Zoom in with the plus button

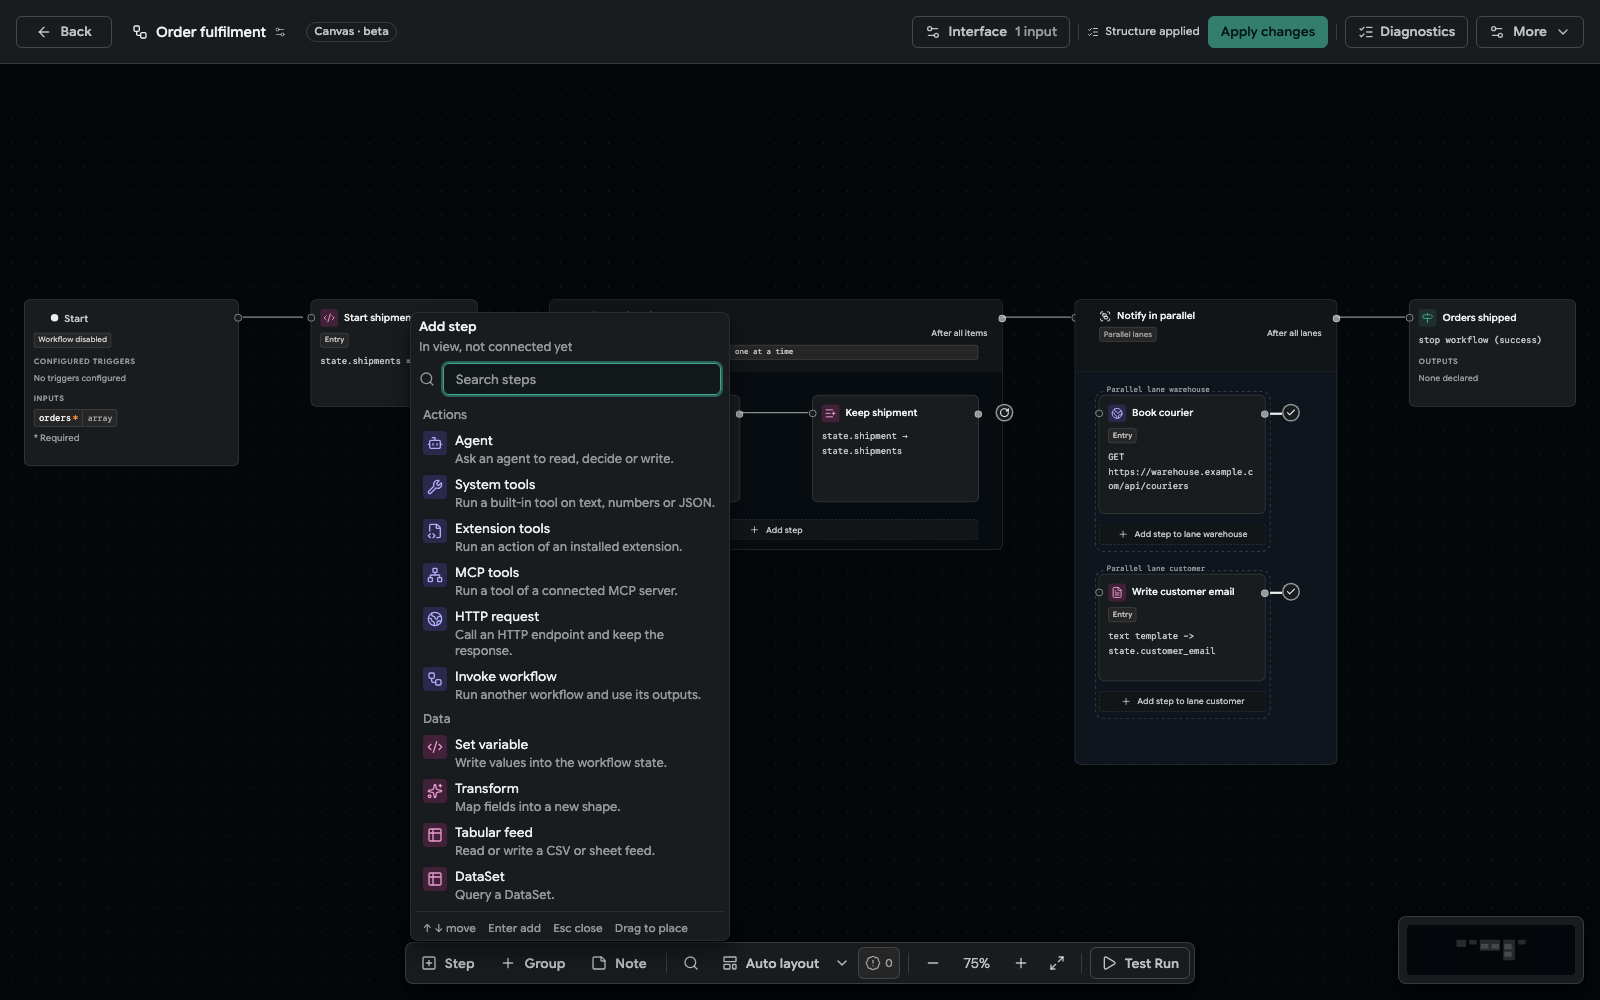tap(1021, 963)
